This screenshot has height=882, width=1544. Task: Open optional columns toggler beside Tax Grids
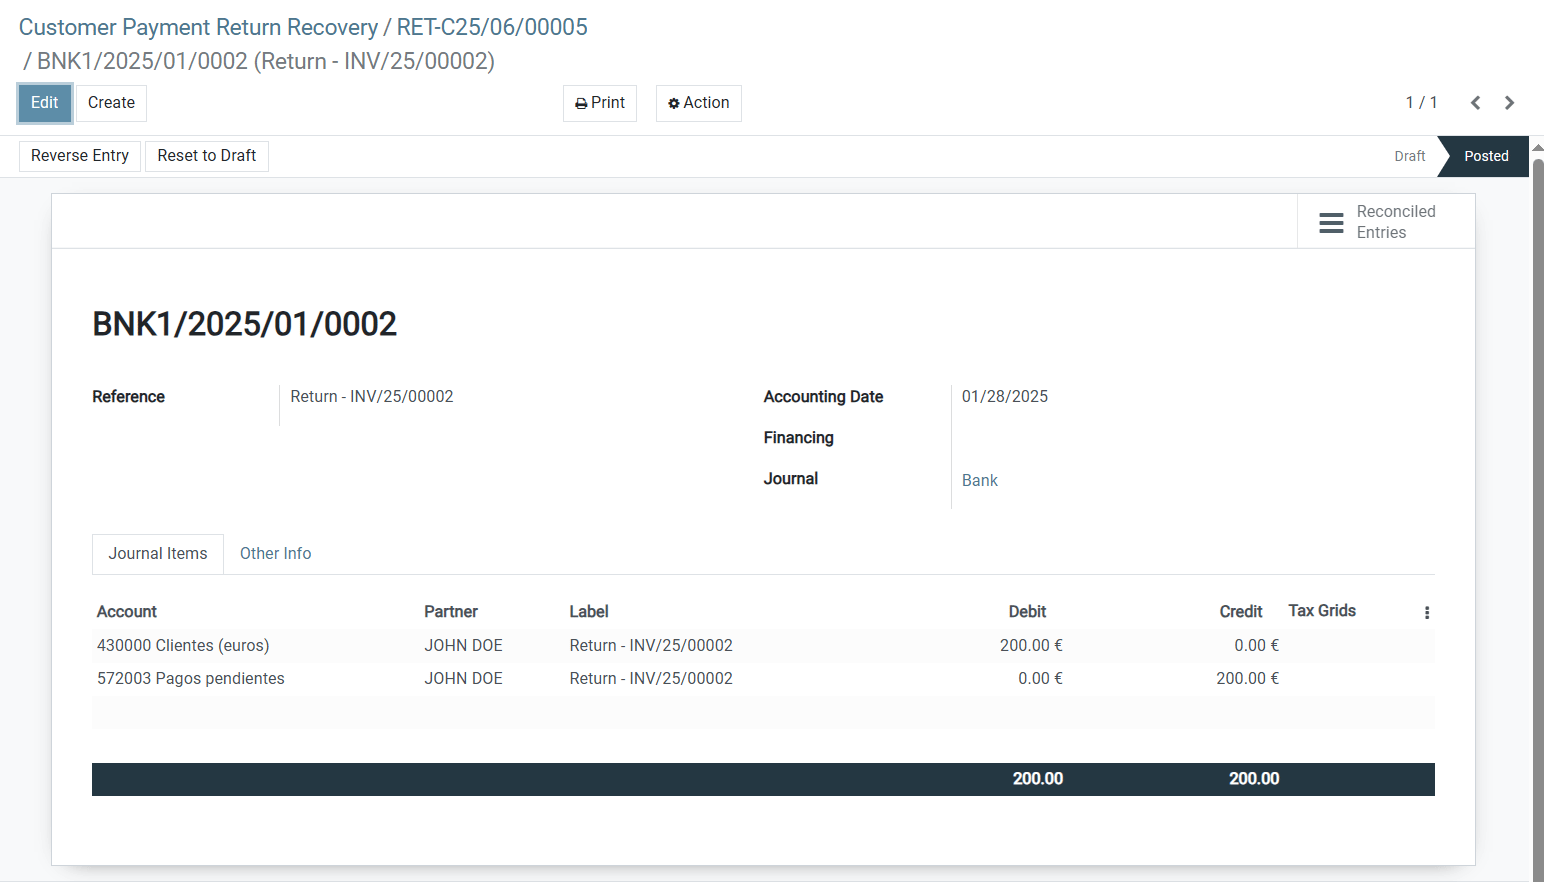(1427, 612)
